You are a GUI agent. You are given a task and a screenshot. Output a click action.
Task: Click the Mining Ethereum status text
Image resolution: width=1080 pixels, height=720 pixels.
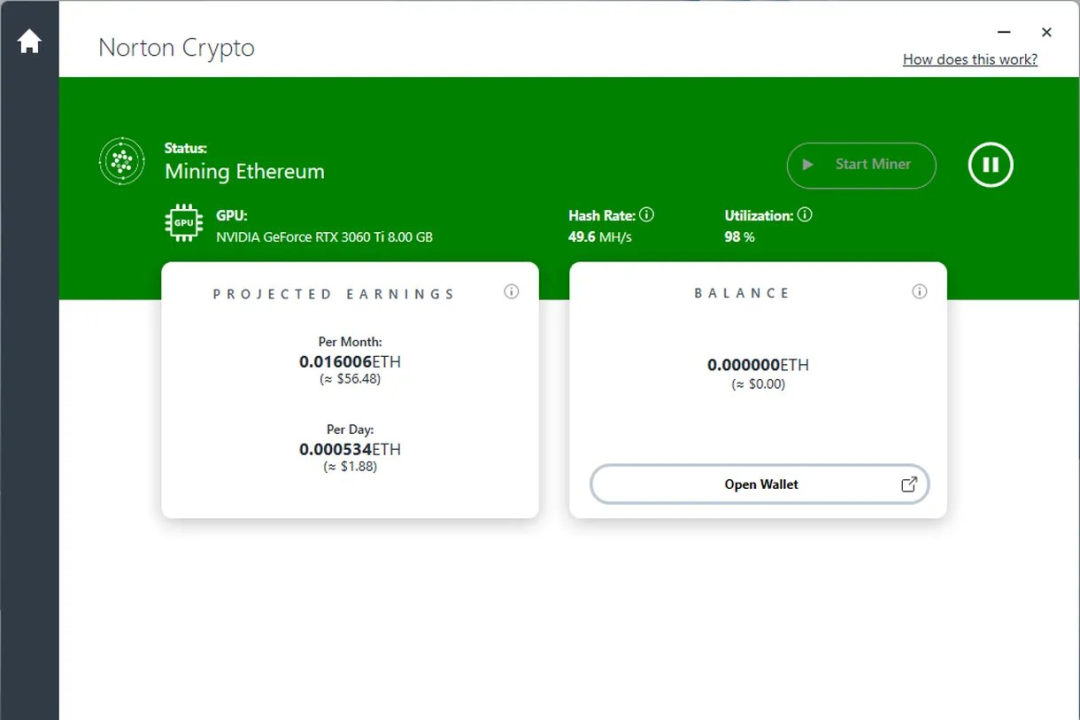tap(244, 172)
